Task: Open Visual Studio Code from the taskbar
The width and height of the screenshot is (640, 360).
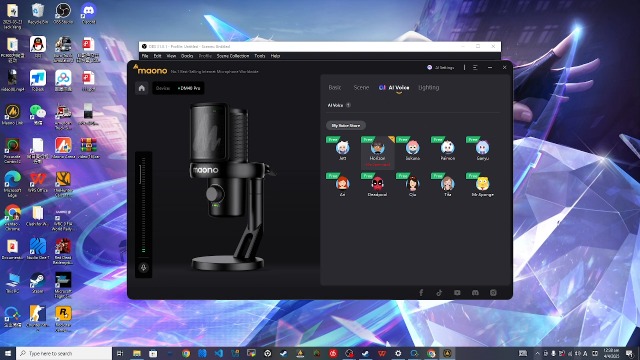Action: point(219,353)
